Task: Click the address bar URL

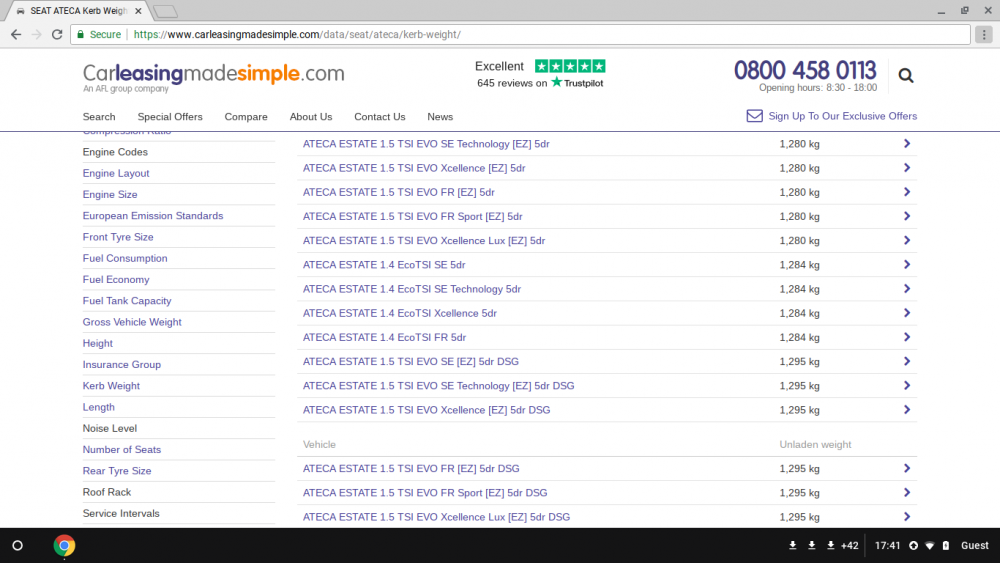Action: click(297, 34)
